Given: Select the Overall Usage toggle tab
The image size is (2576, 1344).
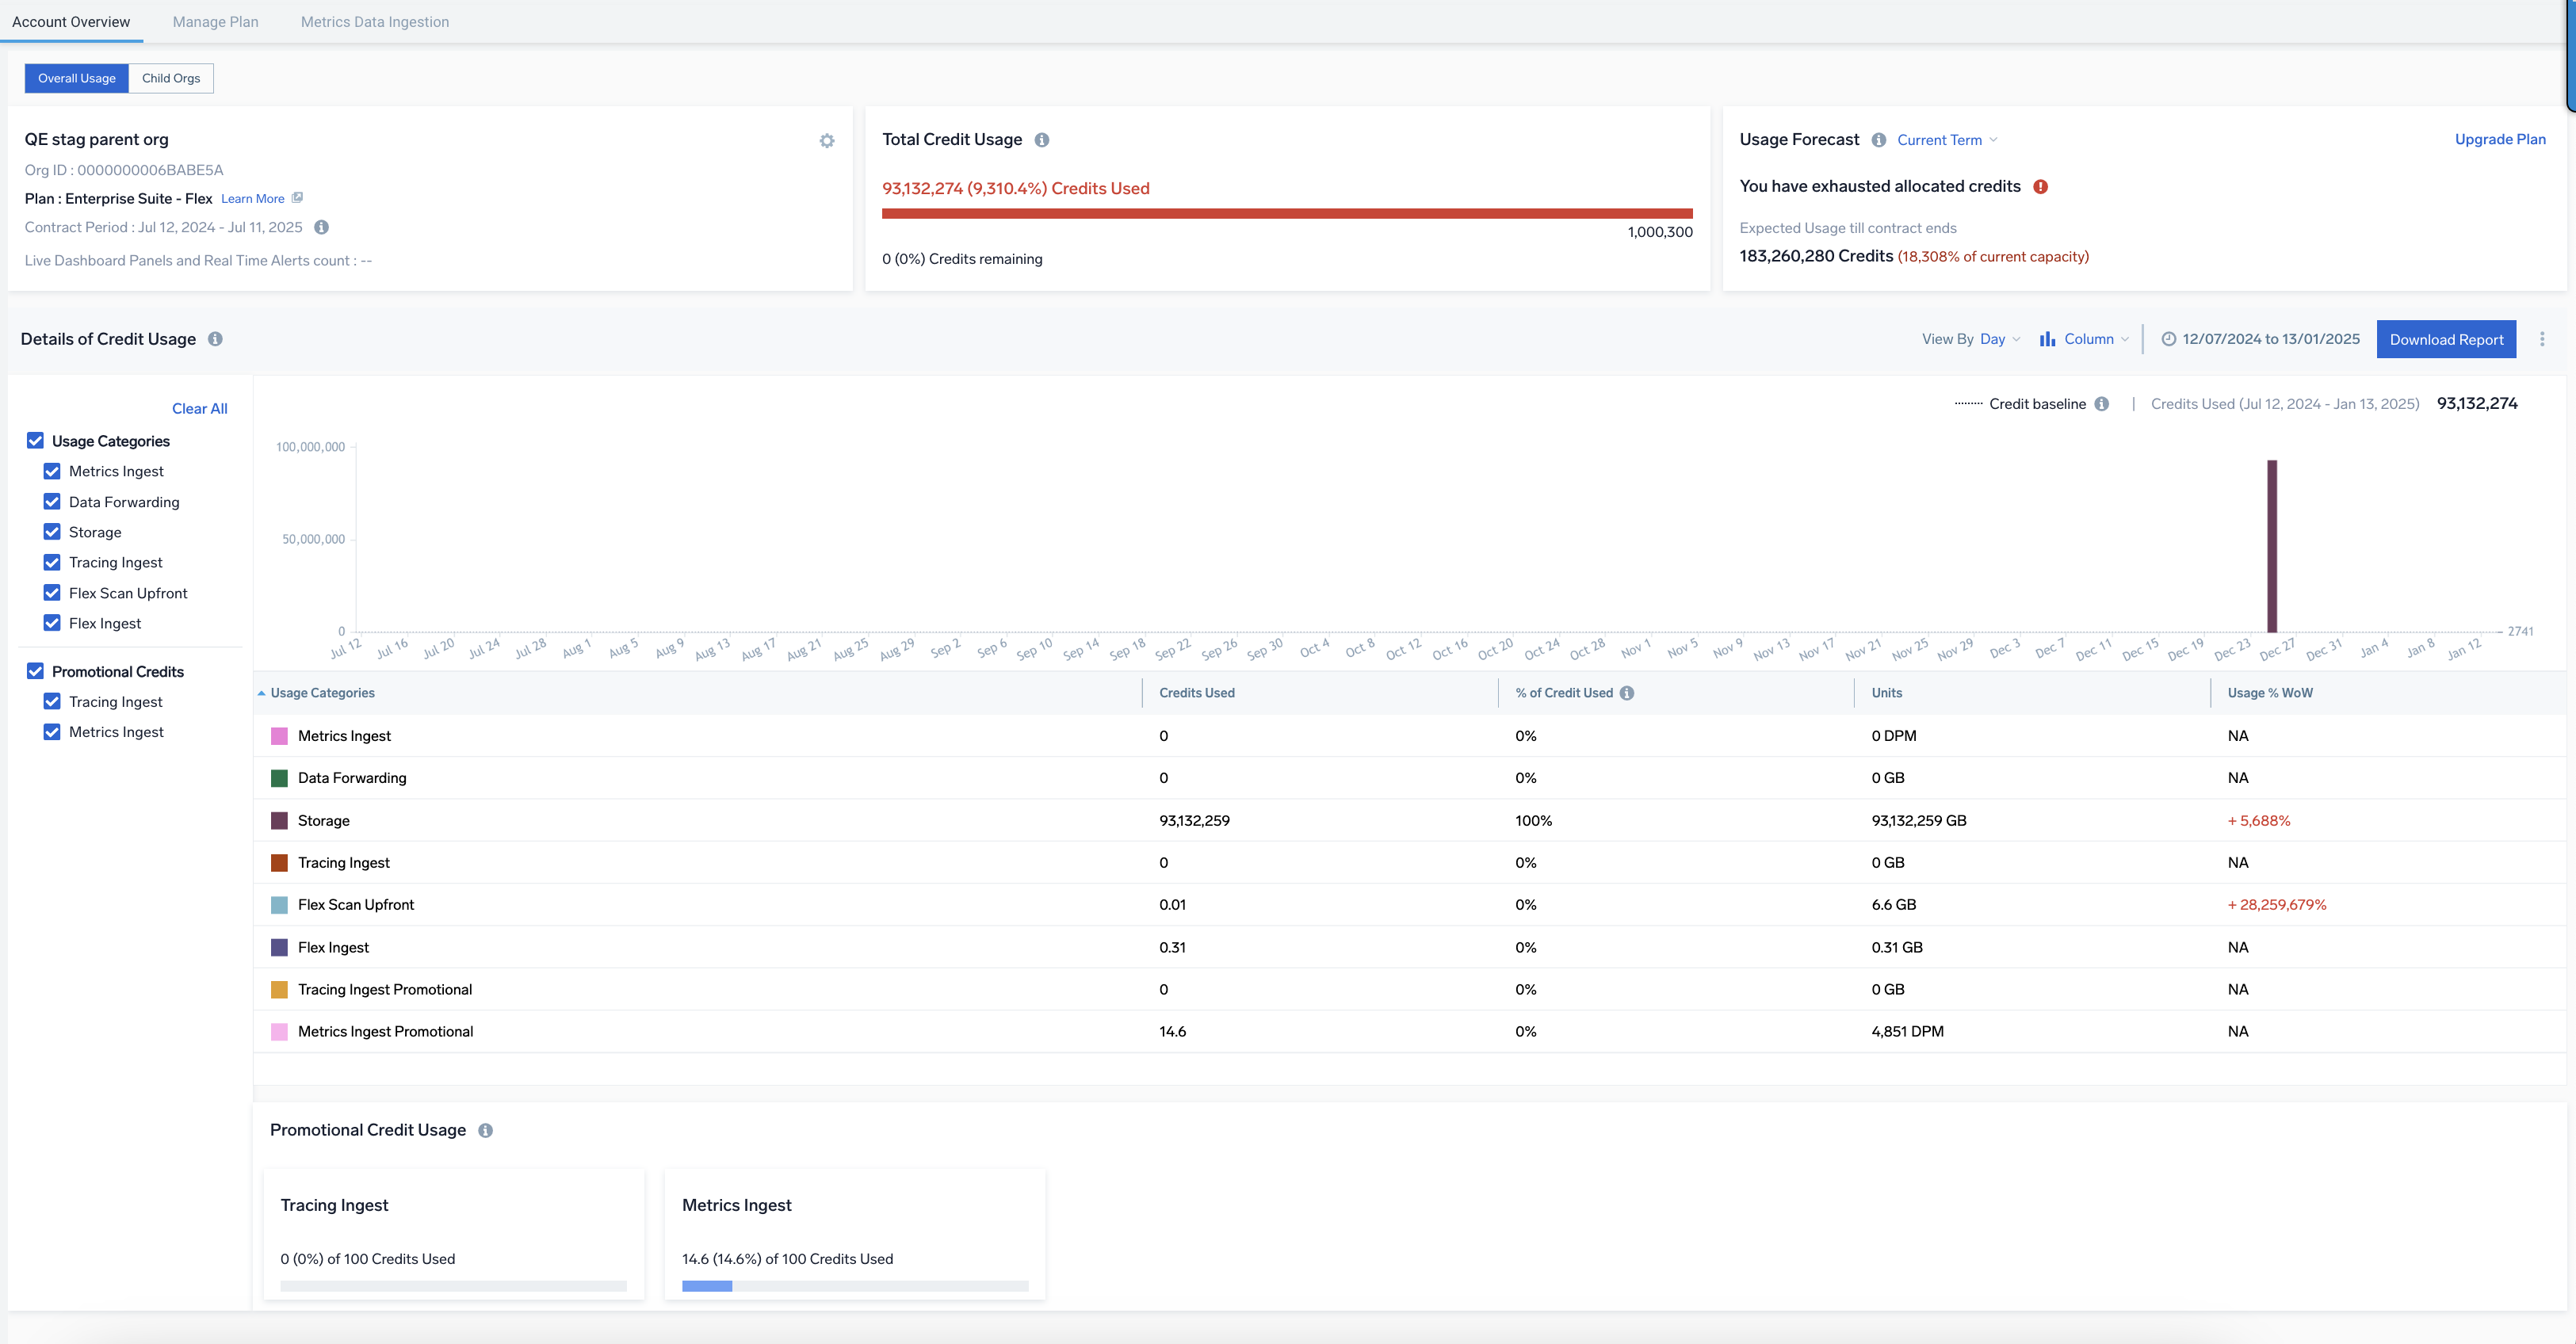Looking at the screenshot, I should (77, 78).
